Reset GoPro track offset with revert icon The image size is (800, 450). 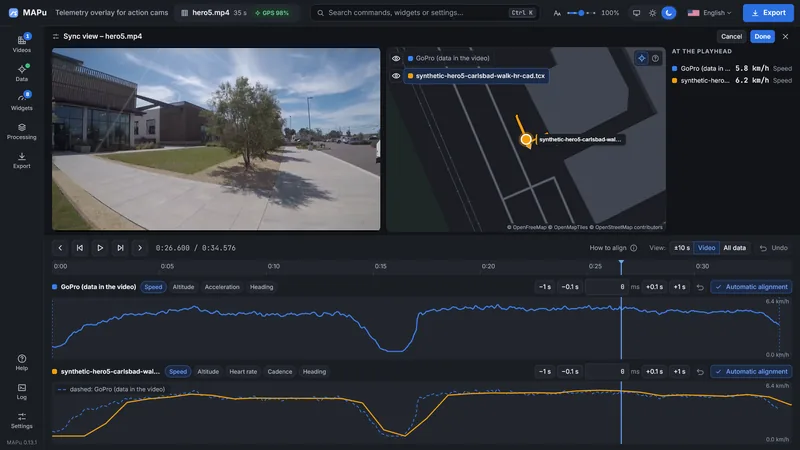700,287
